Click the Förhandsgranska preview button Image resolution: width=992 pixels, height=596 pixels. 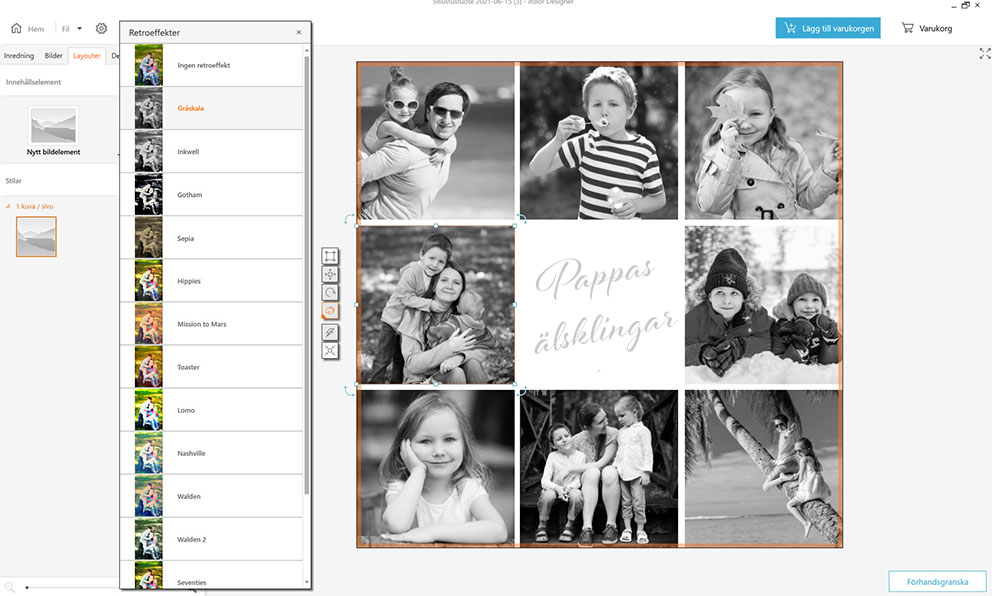(937, 581)
